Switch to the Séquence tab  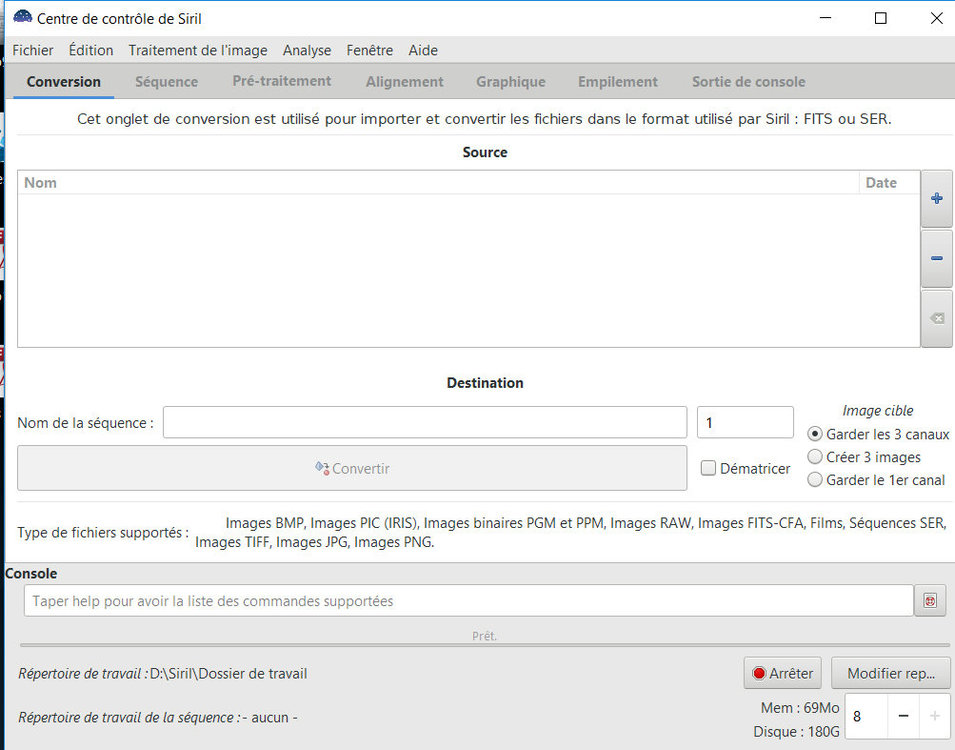pyautogui.click(x=166, y=82)
